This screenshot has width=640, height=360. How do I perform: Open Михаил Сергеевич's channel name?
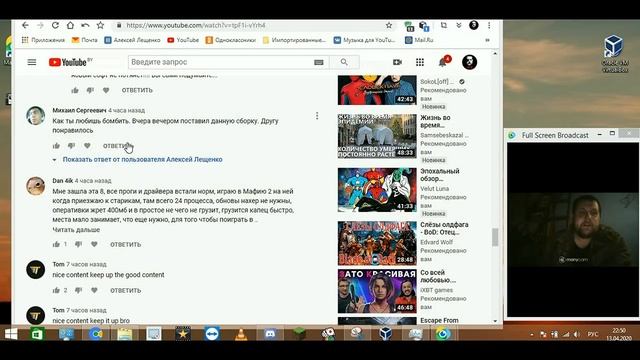79,111
